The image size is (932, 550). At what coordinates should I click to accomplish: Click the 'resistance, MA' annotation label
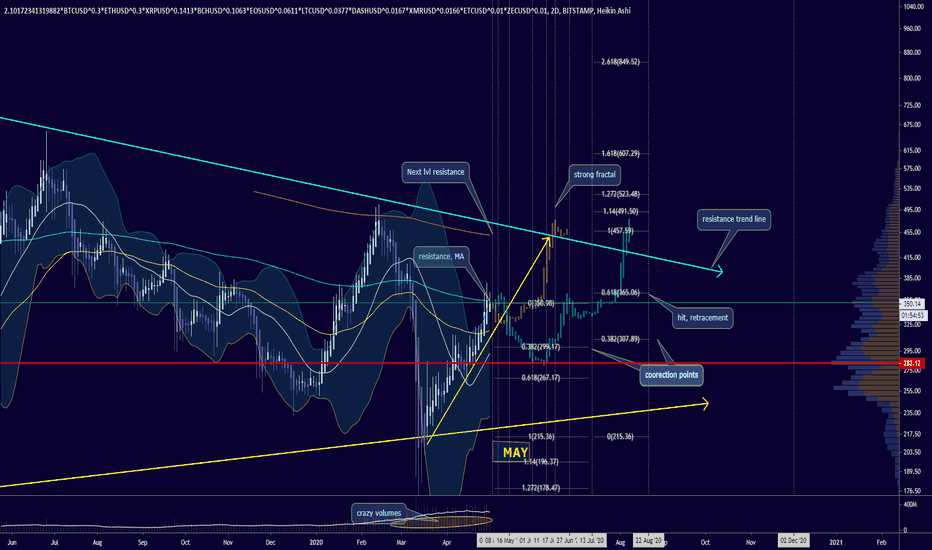(x=441, y=256)
